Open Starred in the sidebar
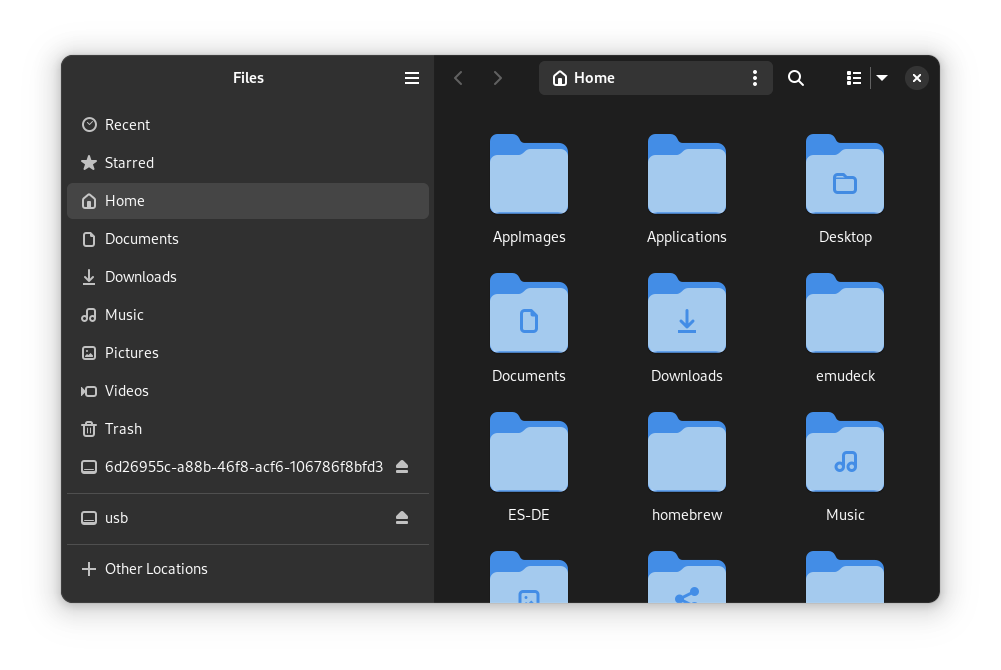Viewport: 1001px width, 670px height. point(129,163)
